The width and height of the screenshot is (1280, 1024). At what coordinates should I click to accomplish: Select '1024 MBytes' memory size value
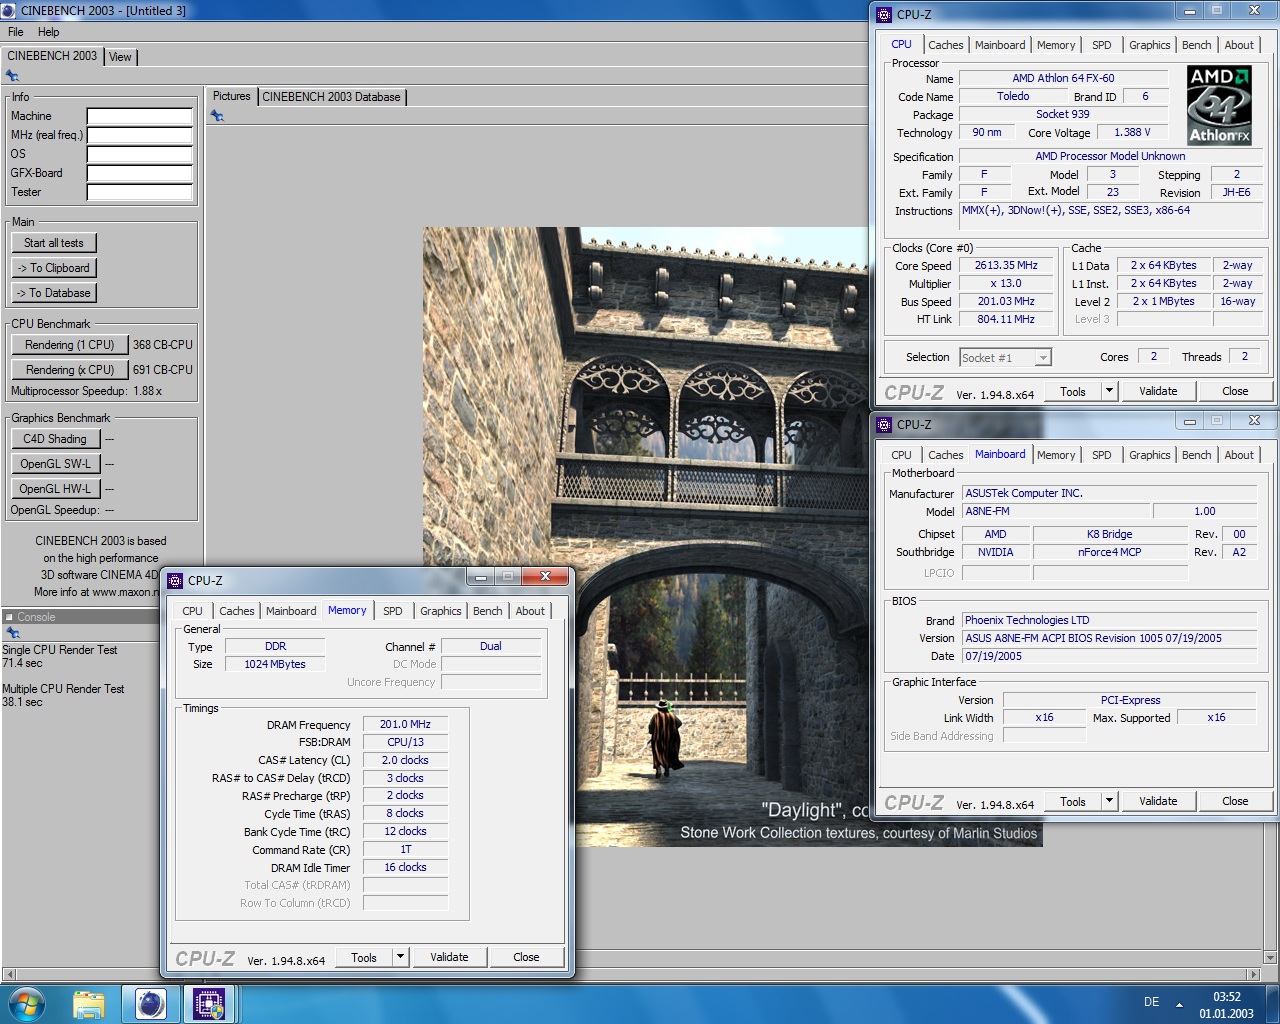click(x=275, y=664)
